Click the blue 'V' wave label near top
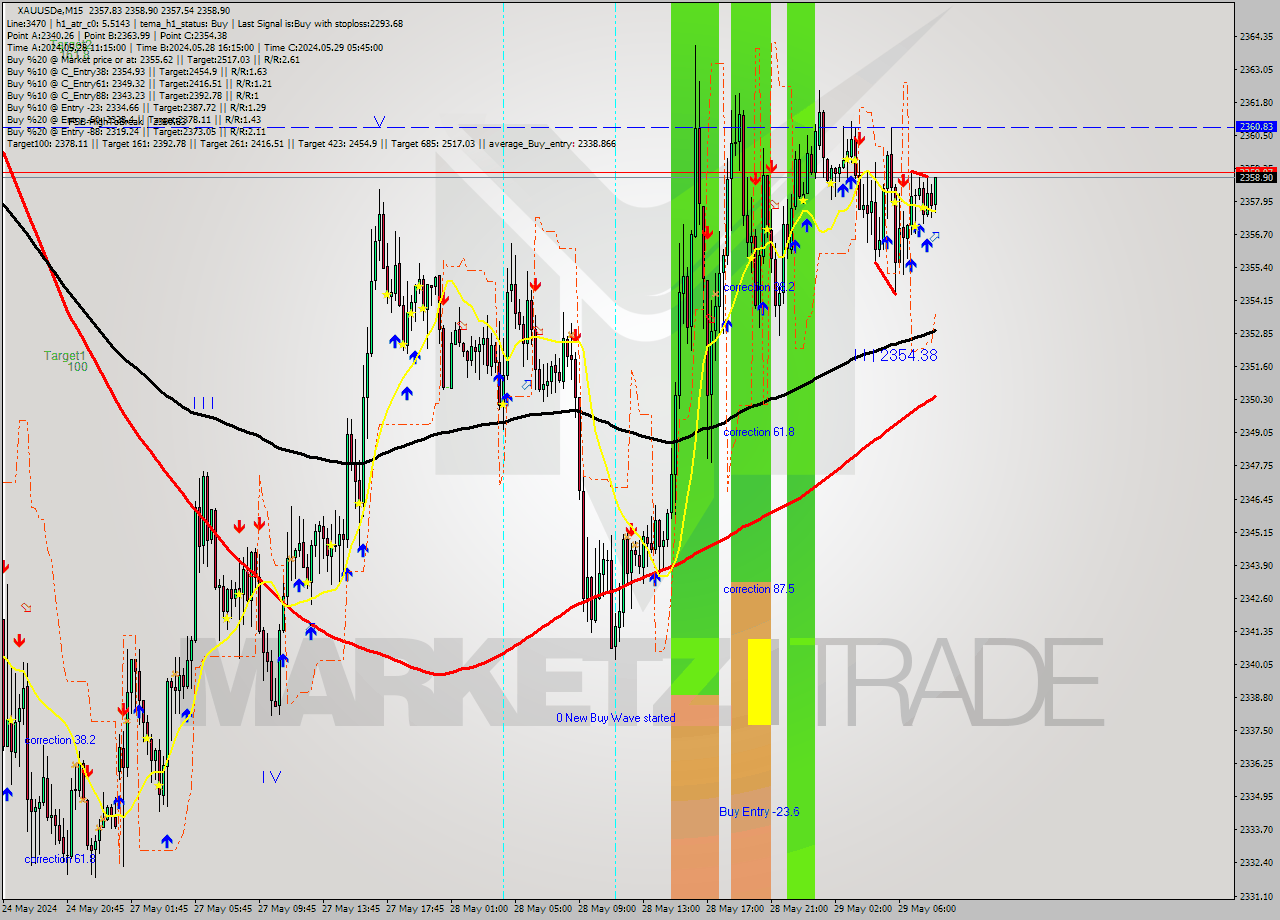Viewport: 1280px width, 920px height. (x=379, y=121)
